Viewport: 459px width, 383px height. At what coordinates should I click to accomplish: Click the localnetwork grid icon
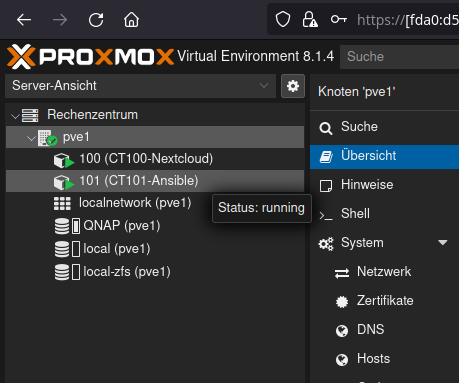pyautogui.click(x=62, y=203)
